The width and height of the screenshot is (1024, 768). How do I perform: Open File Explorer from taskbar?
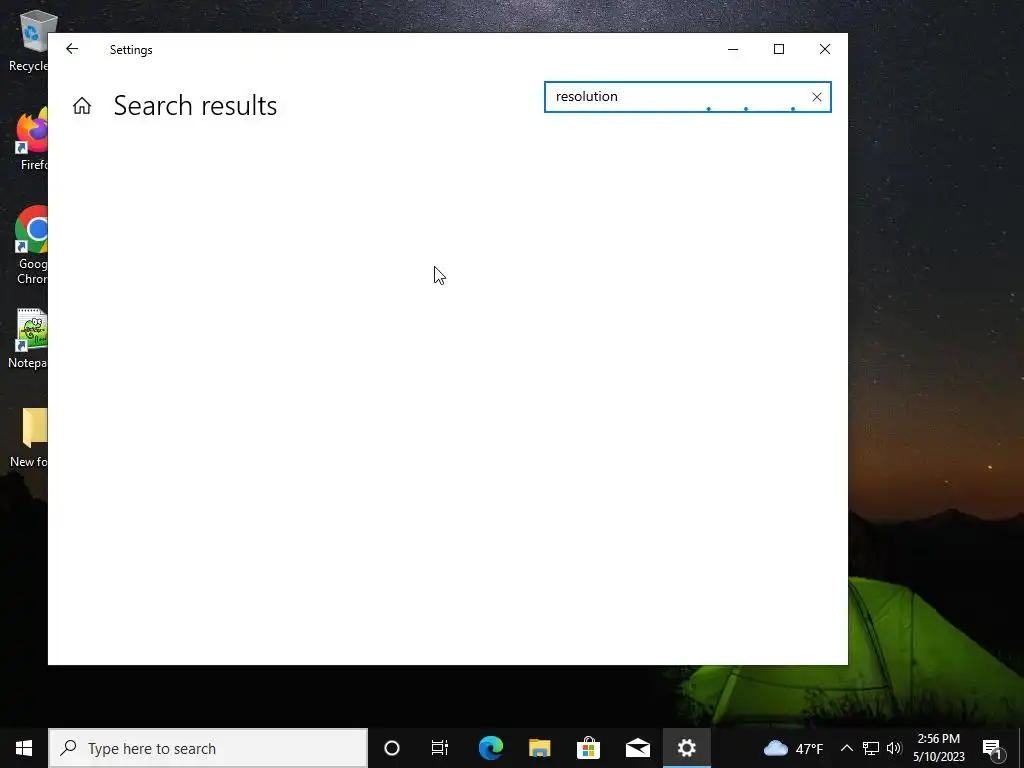coord(539,748)
